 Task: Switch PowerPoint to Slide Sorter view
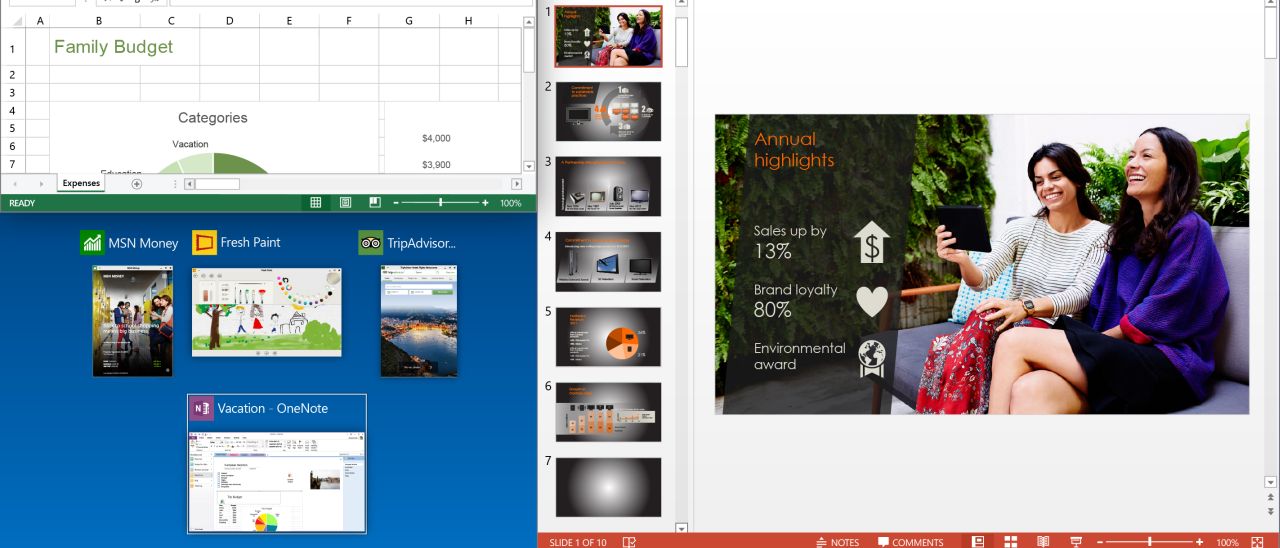pyautogui.click(x=1011, y=542)
